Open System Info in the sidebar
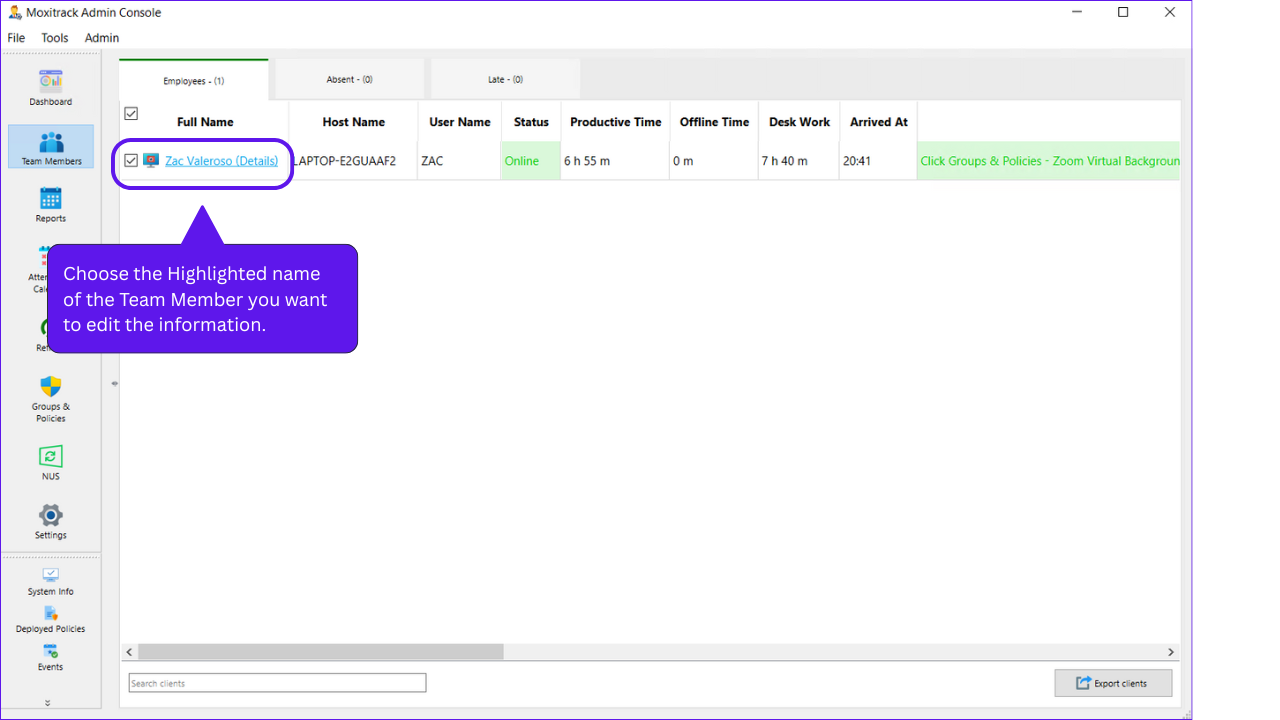1280x720 pixels. click(x=50, y=582)
